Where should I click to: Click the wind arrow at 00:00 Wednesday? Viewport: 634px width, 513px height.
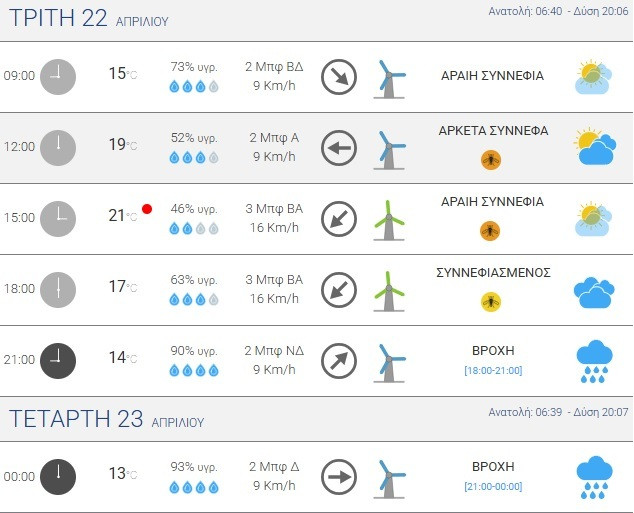click(x=339, y=476)
